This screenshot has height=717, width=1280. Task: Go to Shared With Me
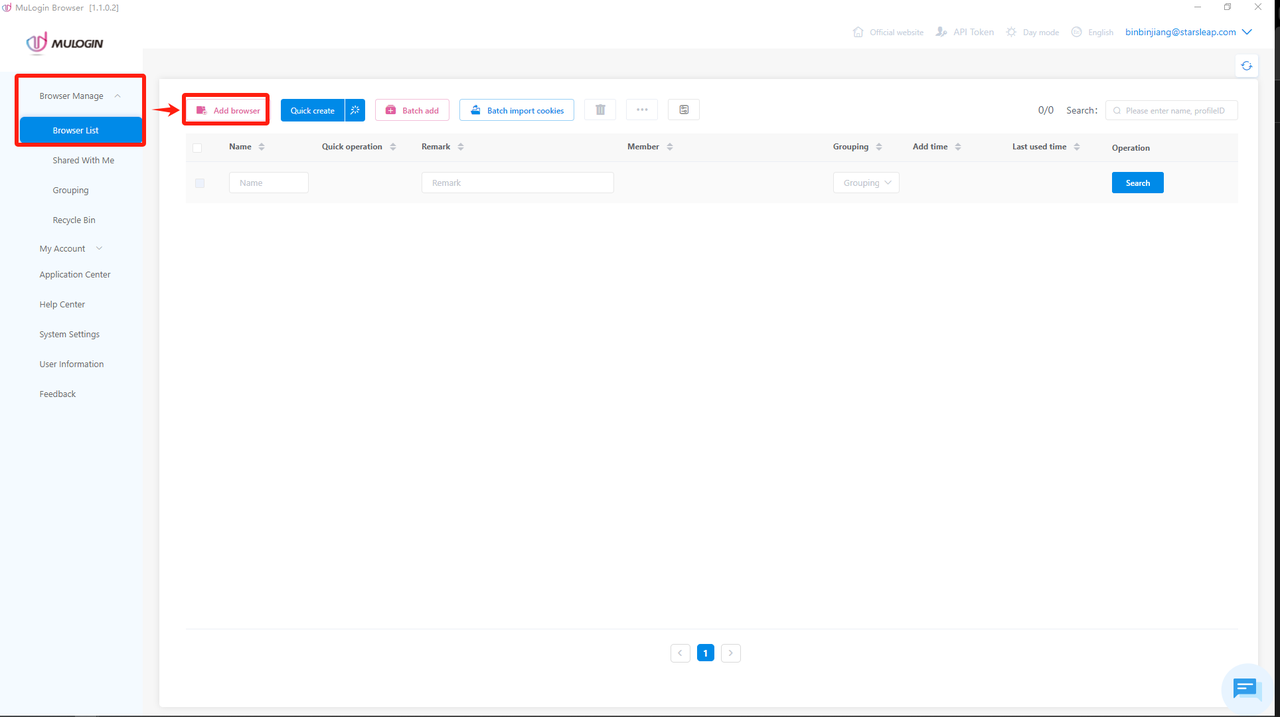(x=83, y=160)
